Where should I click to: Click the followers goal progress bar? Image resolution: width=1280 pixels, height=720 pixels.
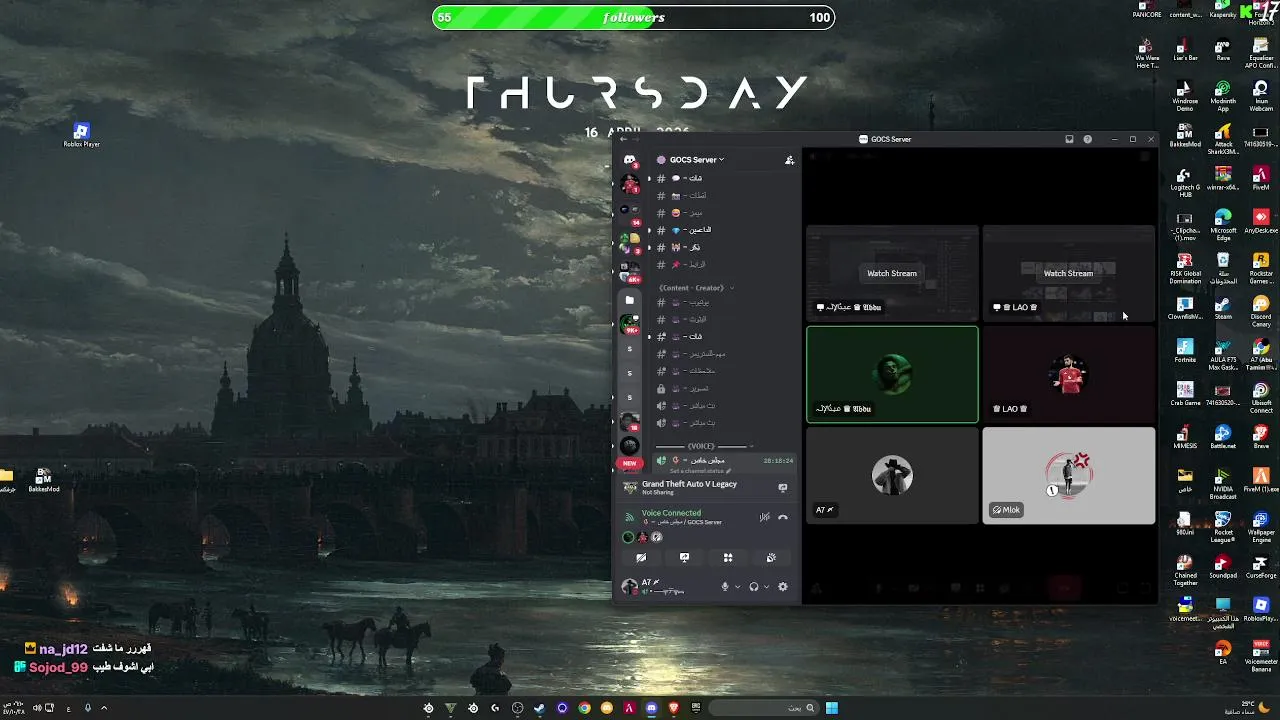click(634, 17)
